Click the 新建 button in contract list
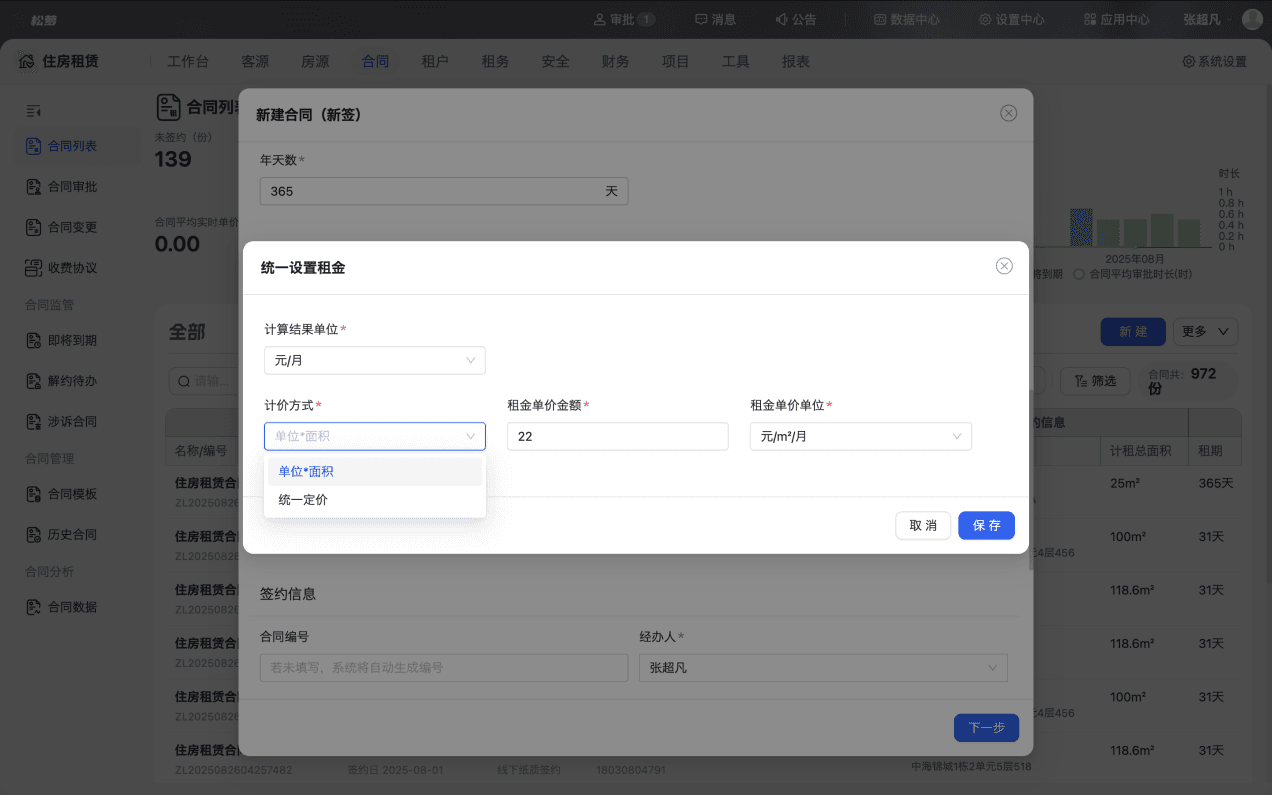Image resolution: width=1272 pixels, height=795 pixels. [1133, 331]
